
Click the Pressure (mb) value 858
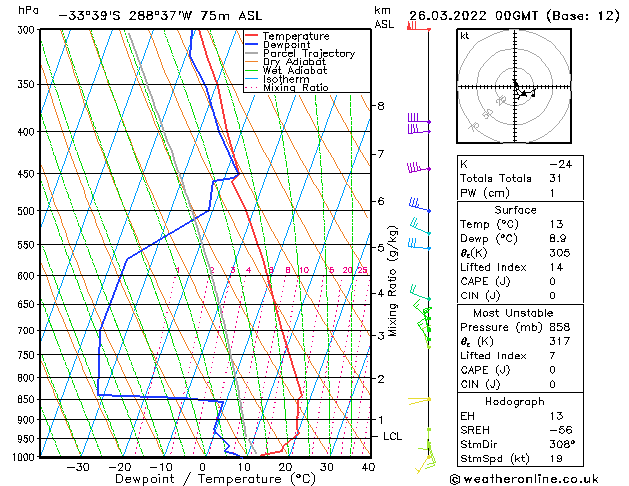pos(560,327)
